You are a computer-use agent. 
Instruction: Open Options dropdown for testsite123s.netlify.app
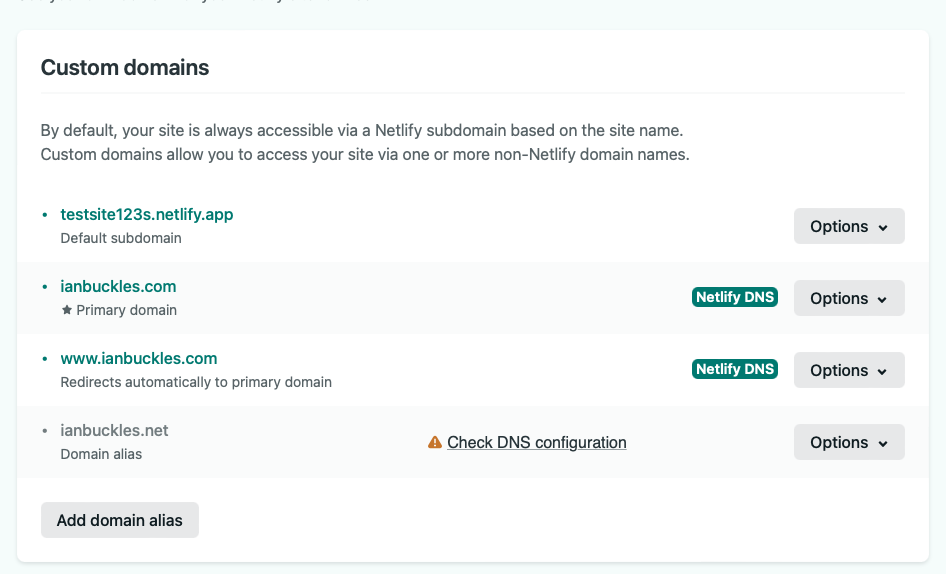pyautogui.click(x=849, y=226)
